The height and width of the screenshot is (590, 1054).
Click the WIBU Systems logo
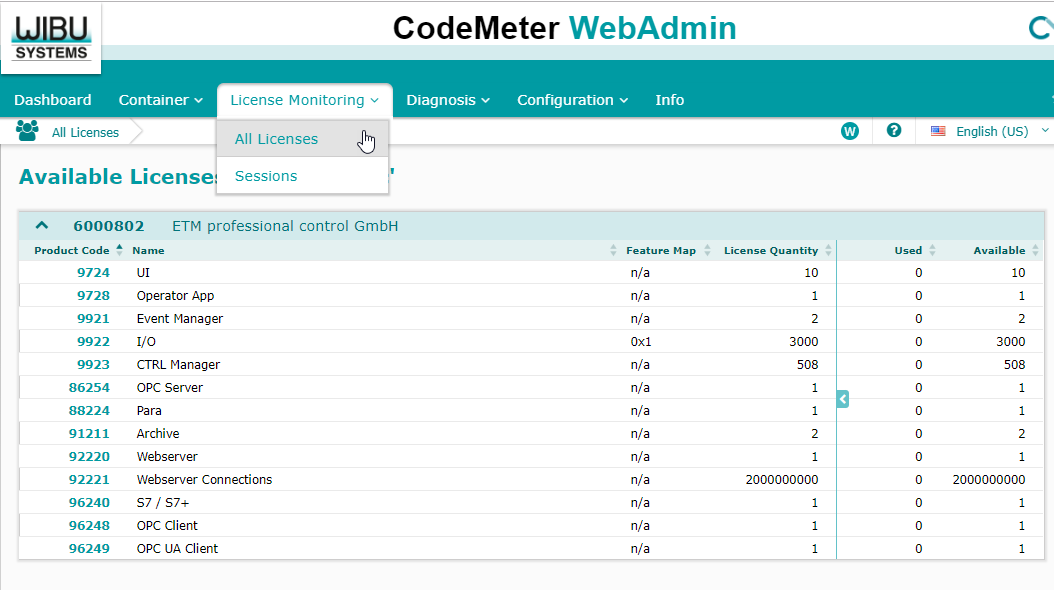click(x=51, y=37)
